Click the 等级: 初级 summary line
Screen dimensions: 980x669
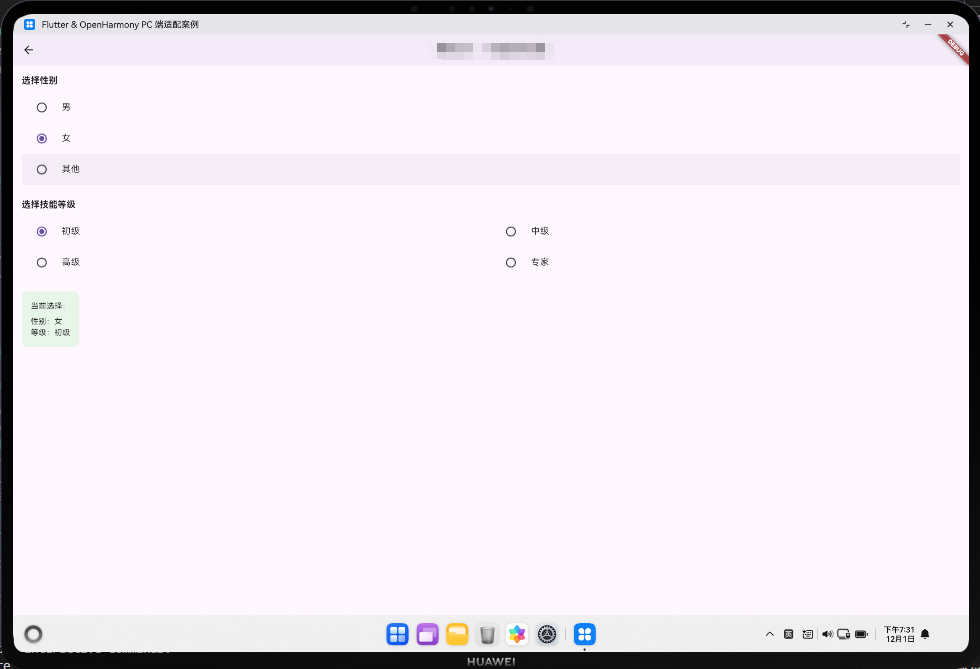tap(51, 332)
